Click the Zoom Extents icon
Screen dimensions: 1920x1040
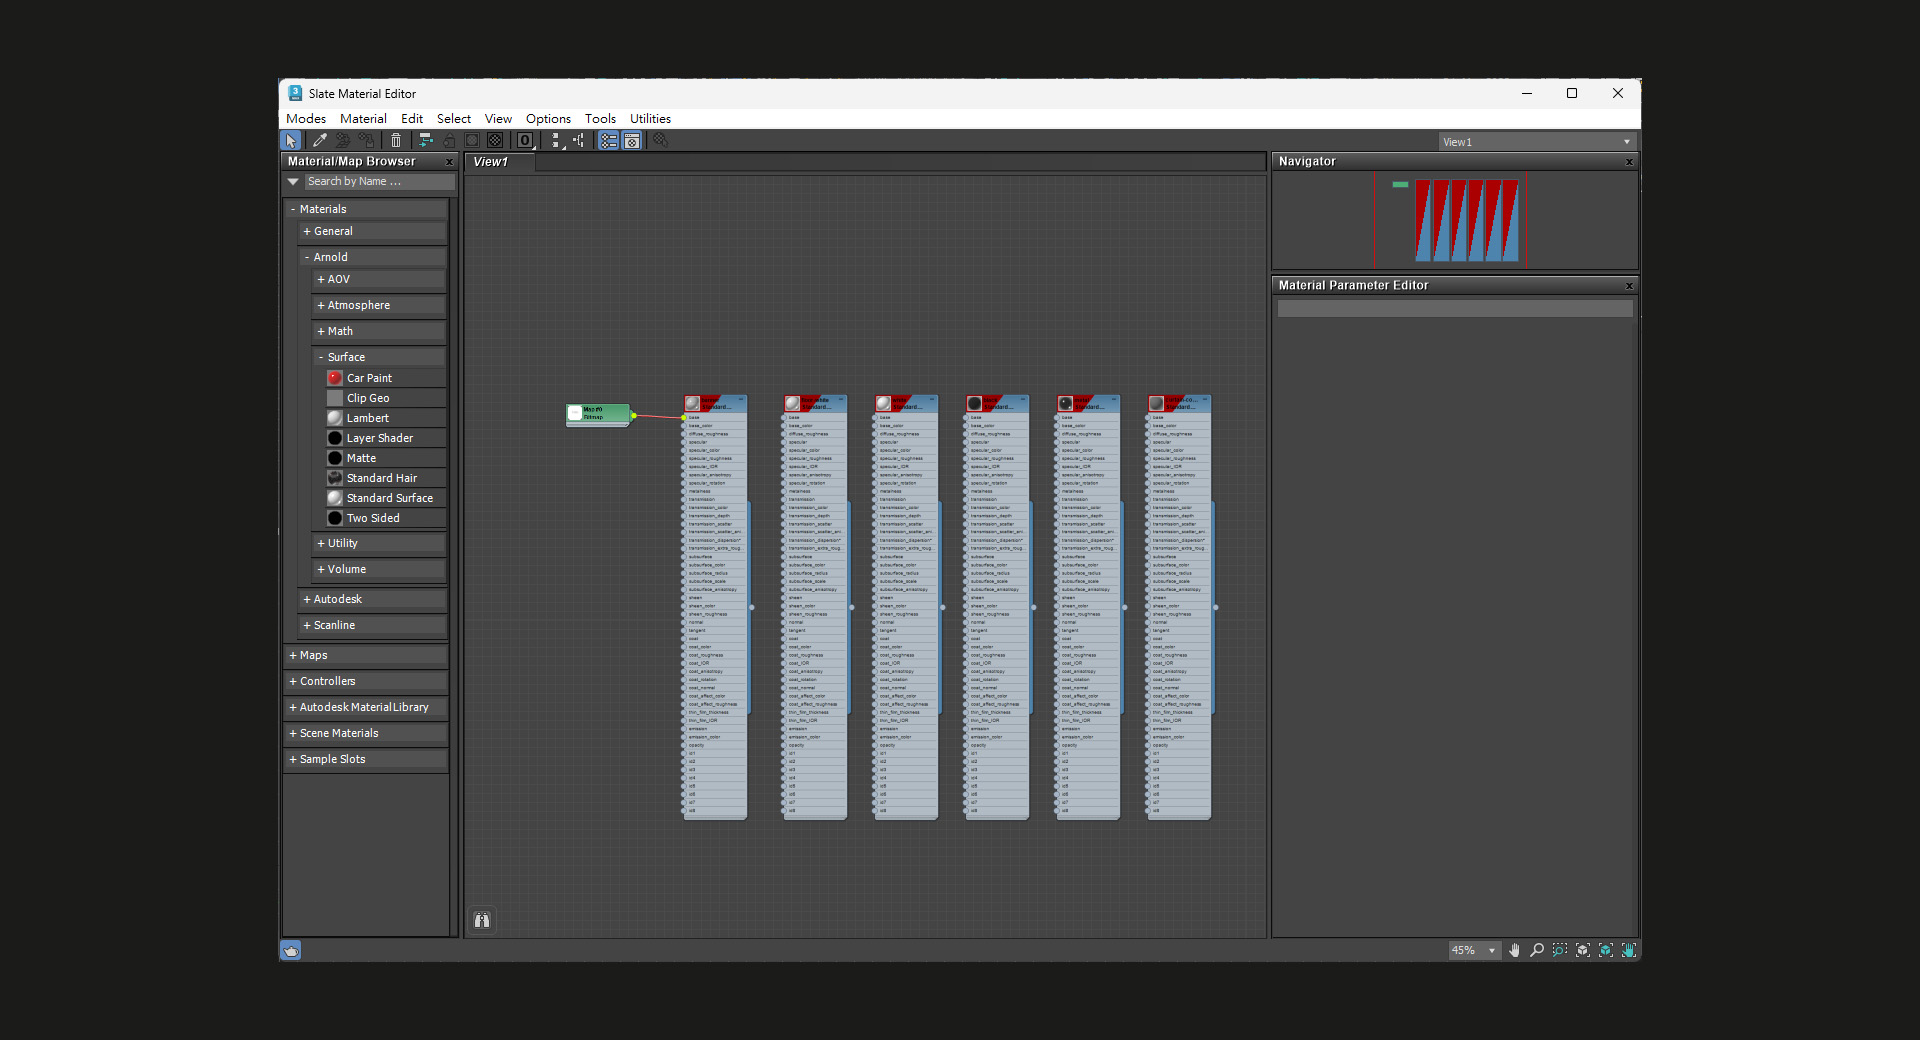(x=1583, y=950)
